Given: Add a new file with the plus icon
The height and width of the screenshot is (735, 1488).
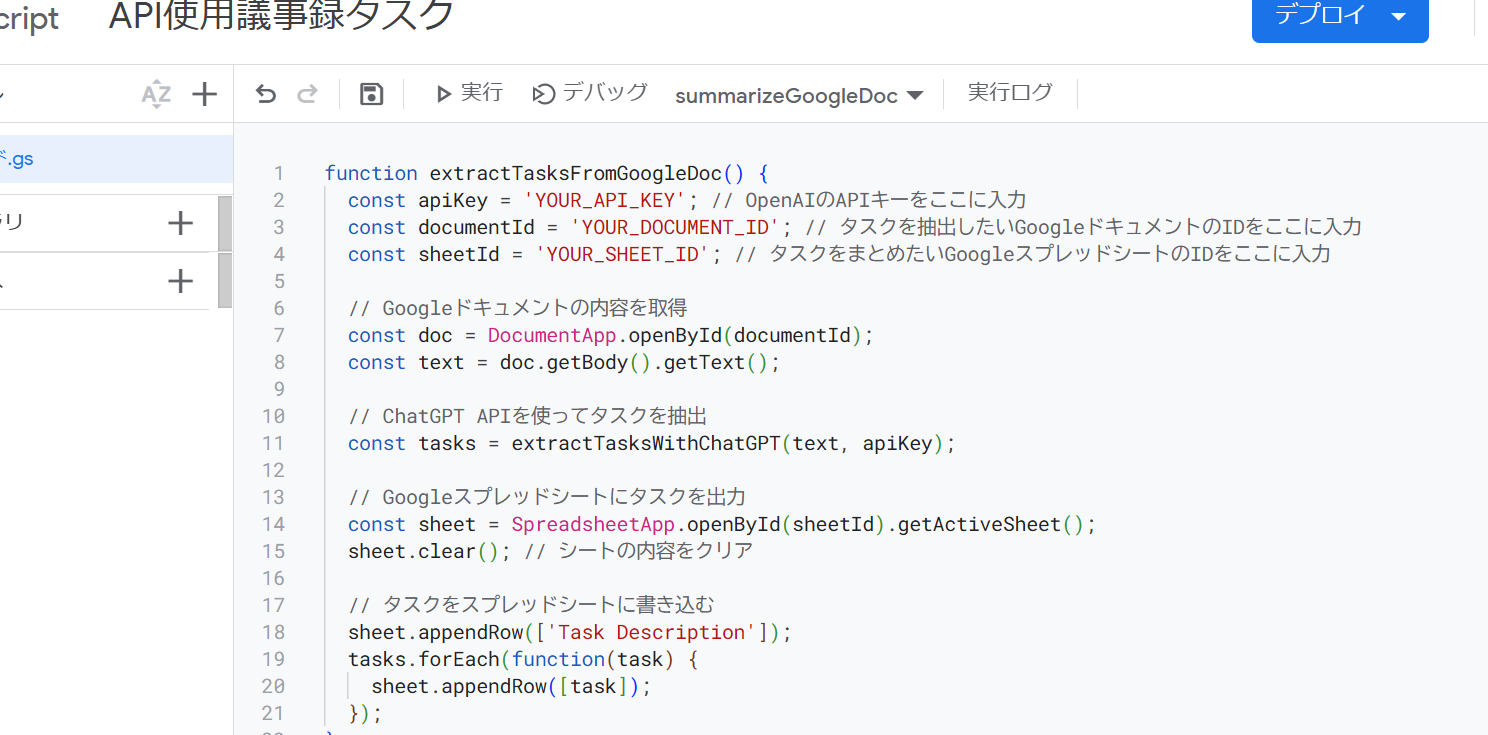Looking at the screenshot, I should [204, 95].
